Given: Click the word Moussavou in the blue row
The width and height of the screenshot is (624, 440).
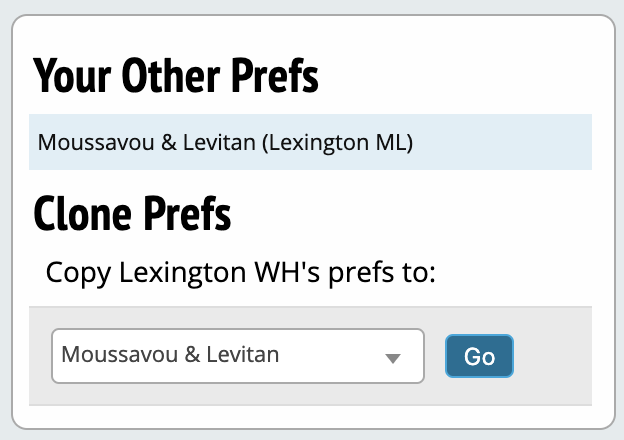Looking at the screenshot, I should pyautogui.click(x=84, y=142).
